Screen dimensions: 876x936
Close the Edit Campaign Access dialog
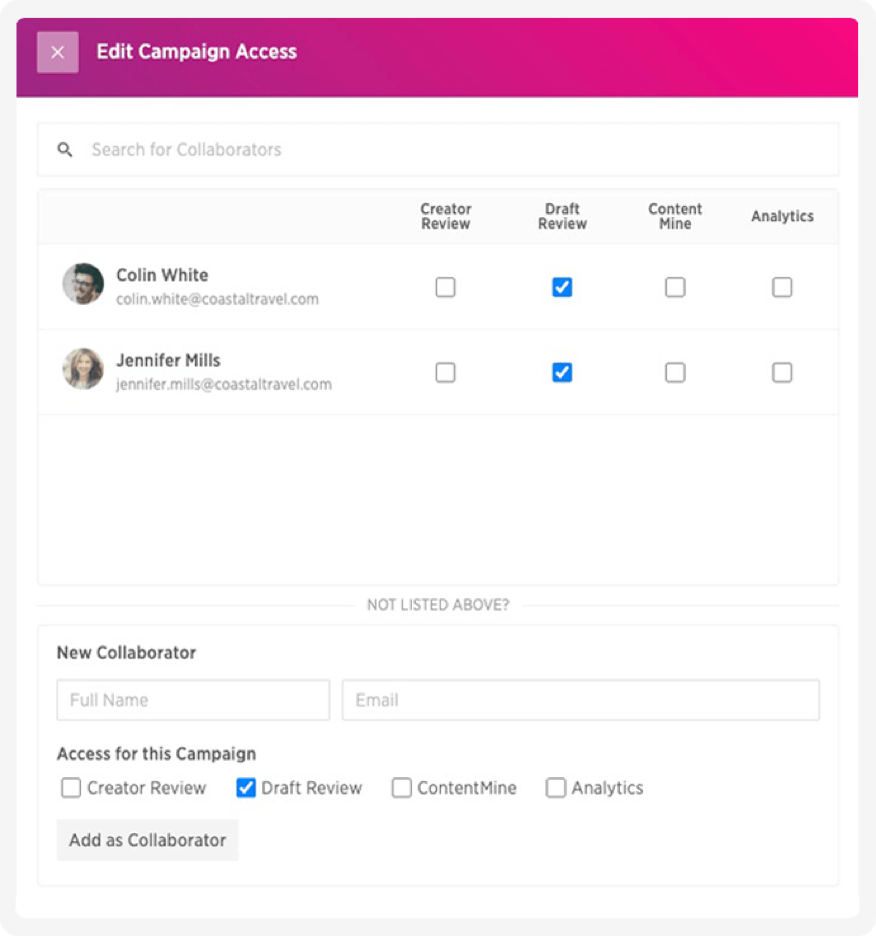point(58,53)
